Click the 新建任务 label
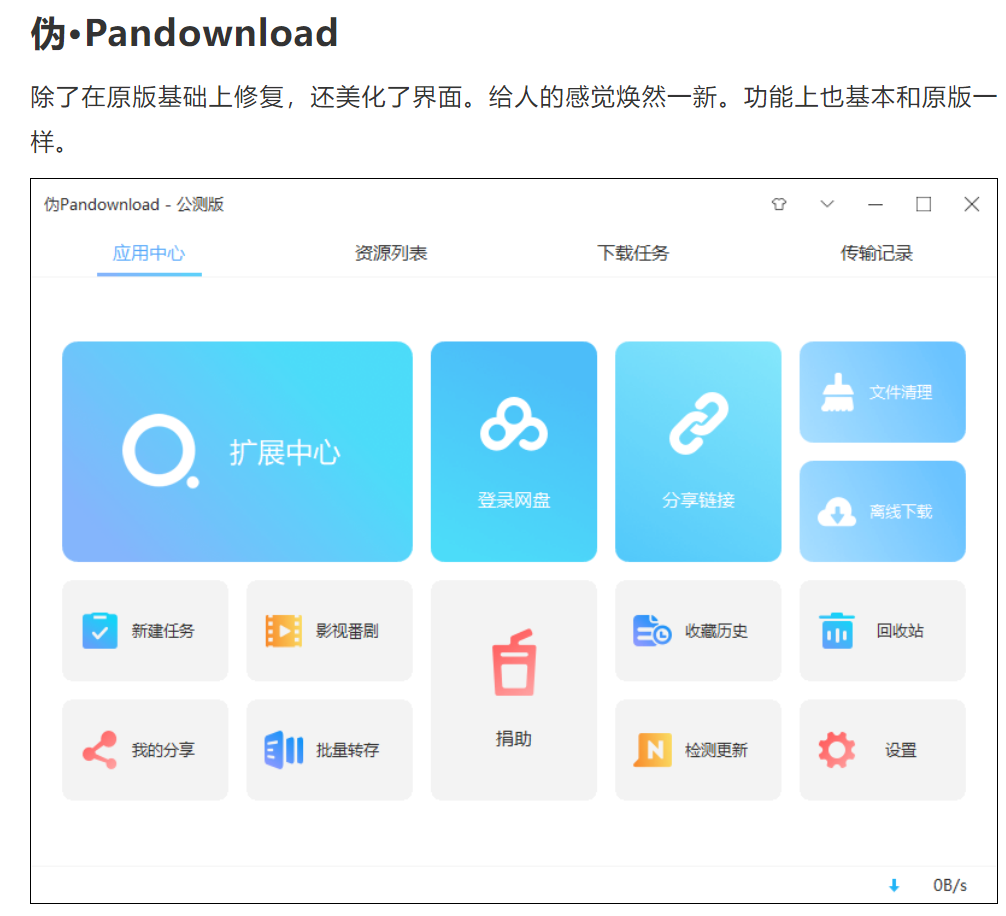 163,631
